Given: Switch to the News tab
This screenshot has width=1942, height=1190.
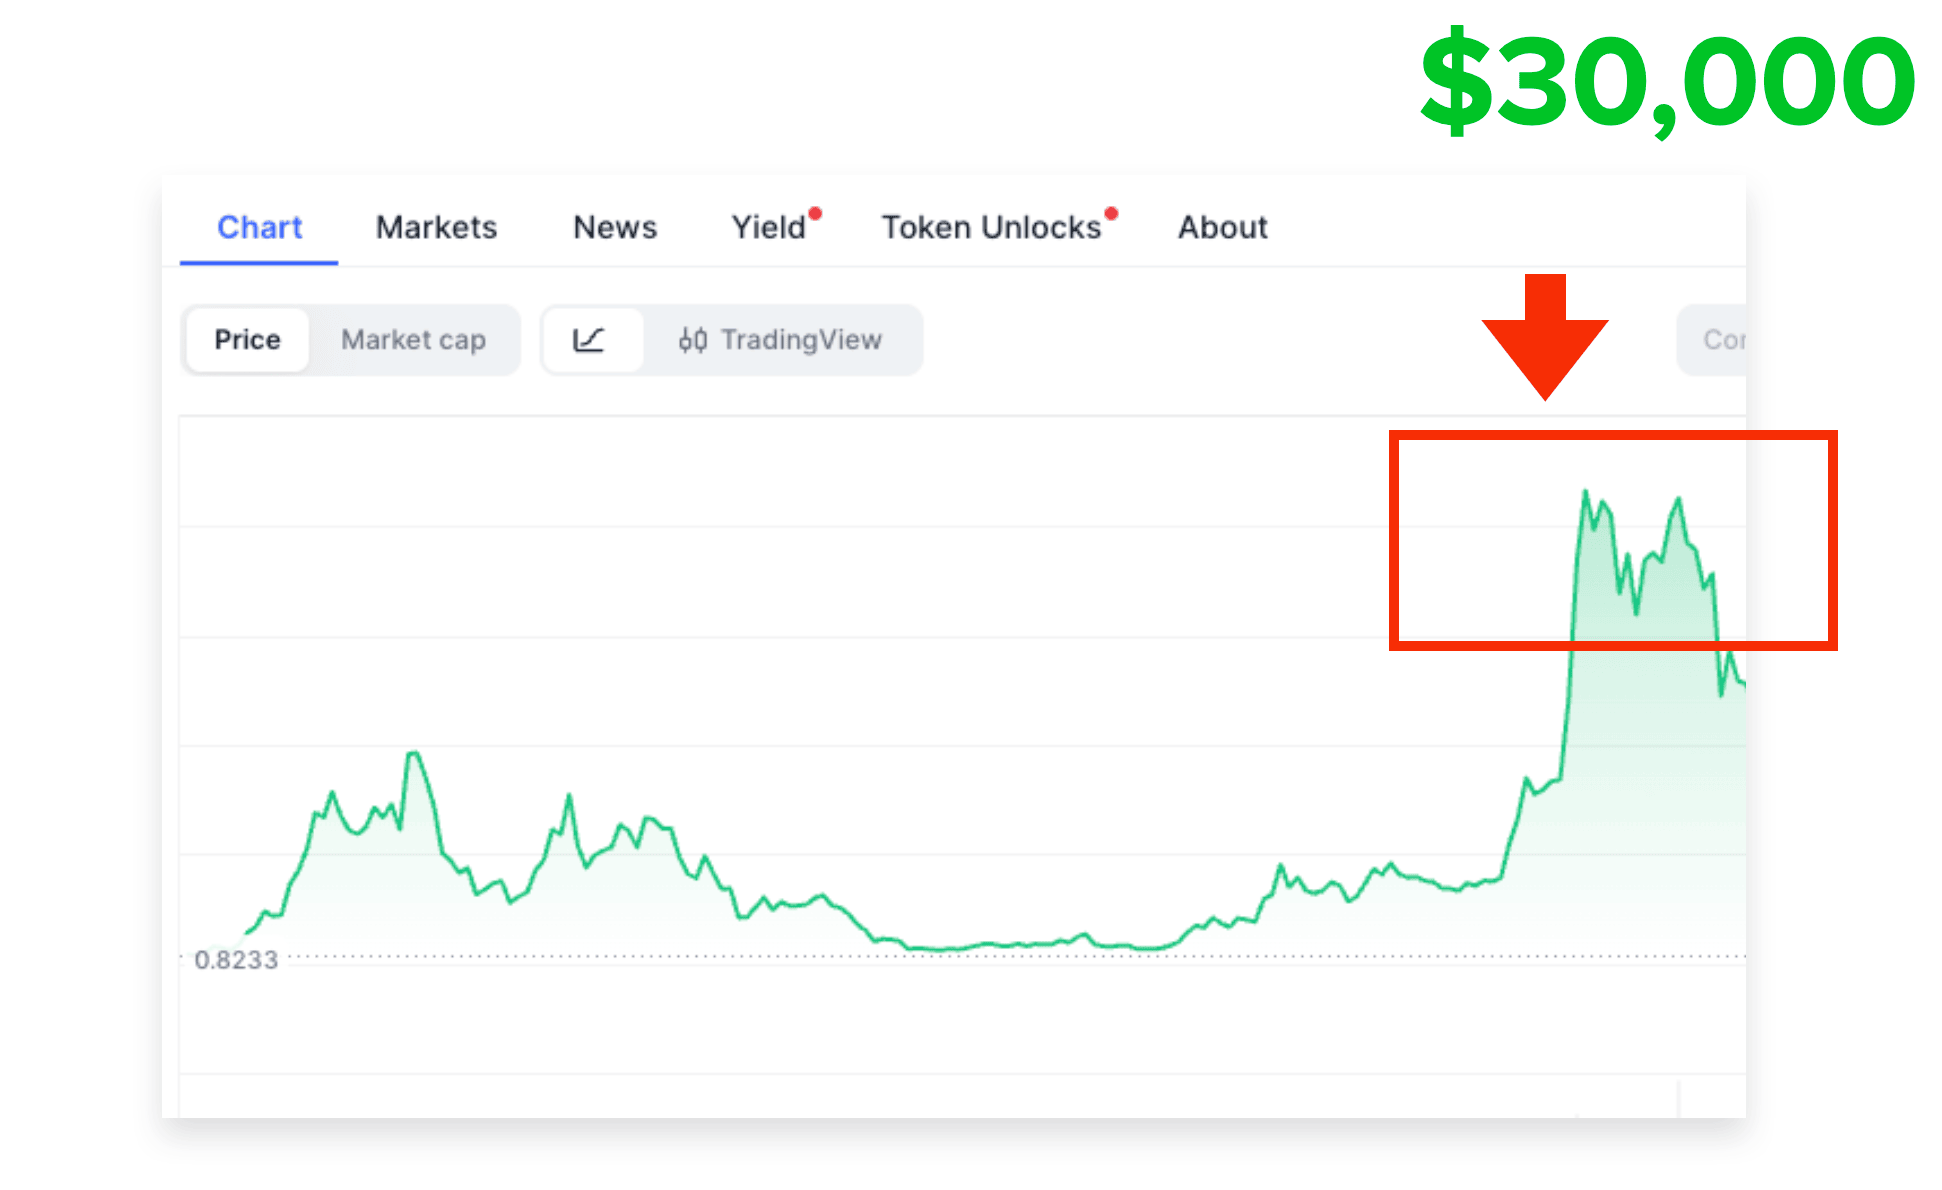Looking at the screenshot, I should 615,227.
